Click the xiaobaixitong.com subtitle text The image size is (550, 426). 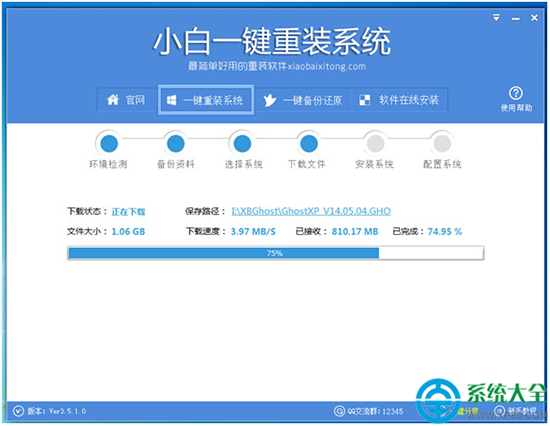click(327, 66)
